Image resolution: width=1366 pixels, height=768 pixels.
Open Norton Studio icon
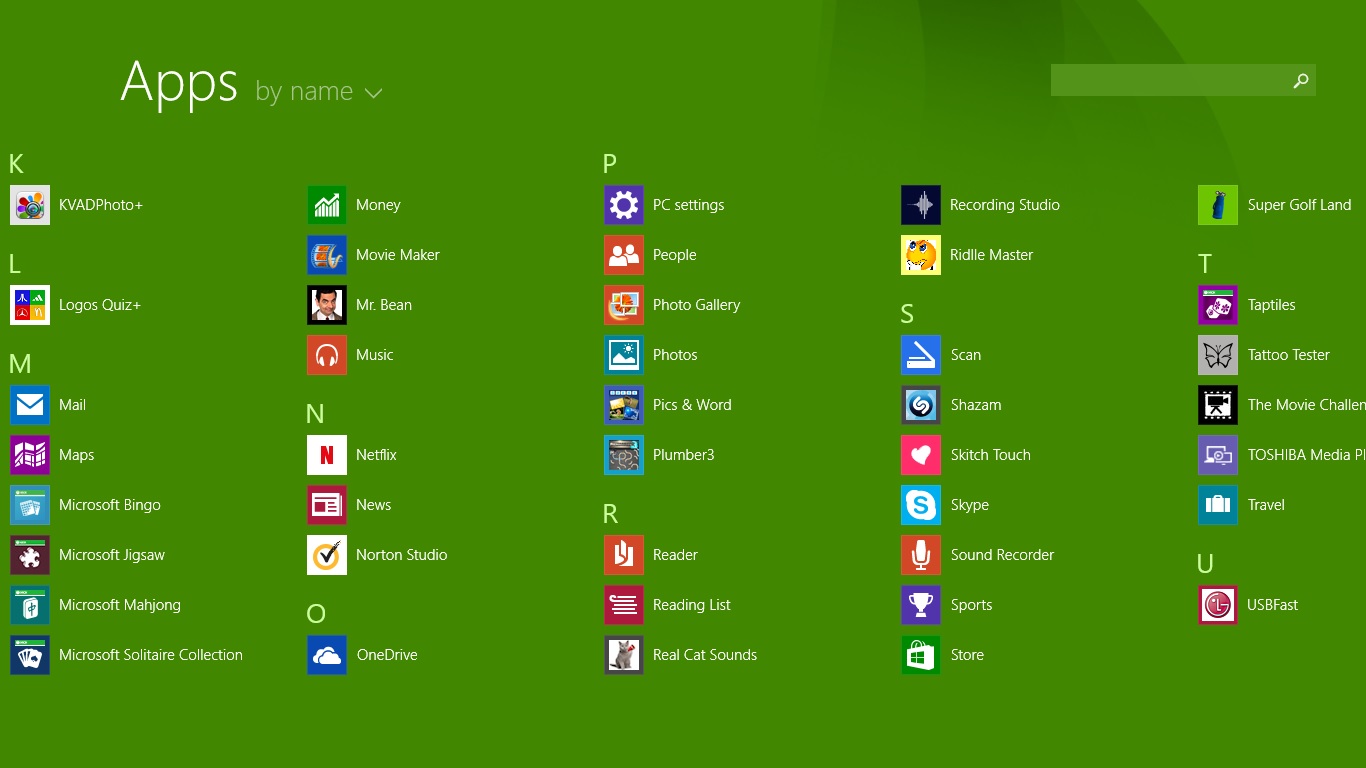pyautogui.click(x=327, y=555)
